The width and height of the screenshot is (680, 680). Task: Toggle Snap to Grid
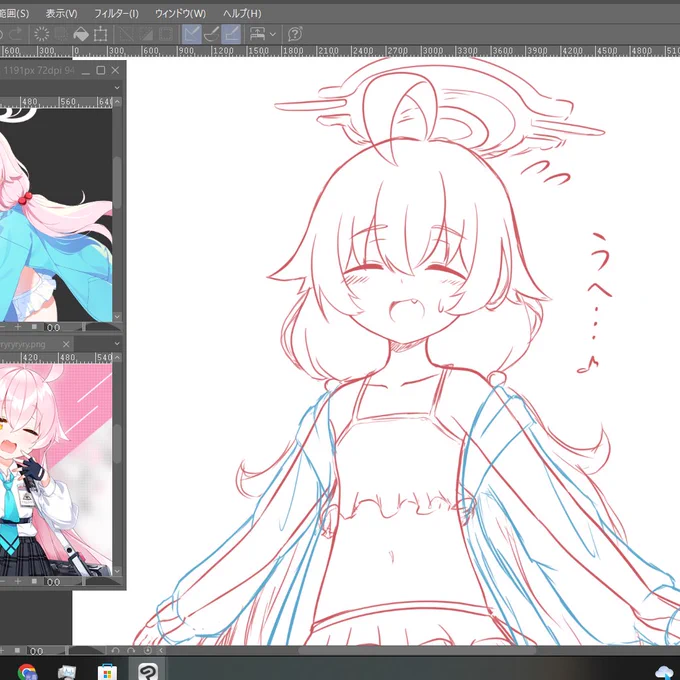(x=231, y=34)
